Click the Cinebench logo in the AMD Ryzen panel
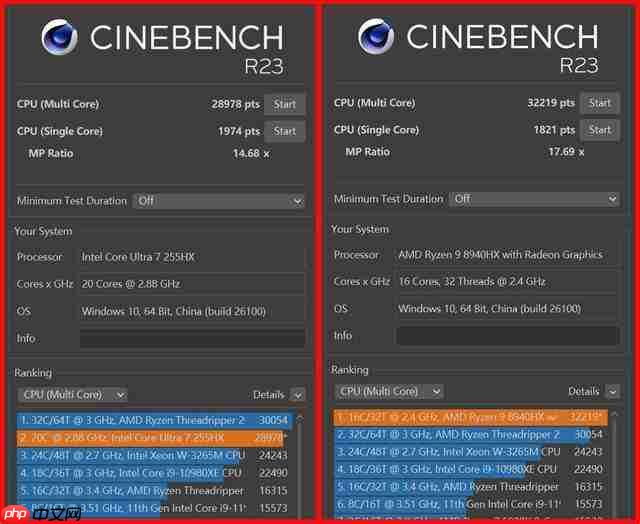 pos(378,38)
